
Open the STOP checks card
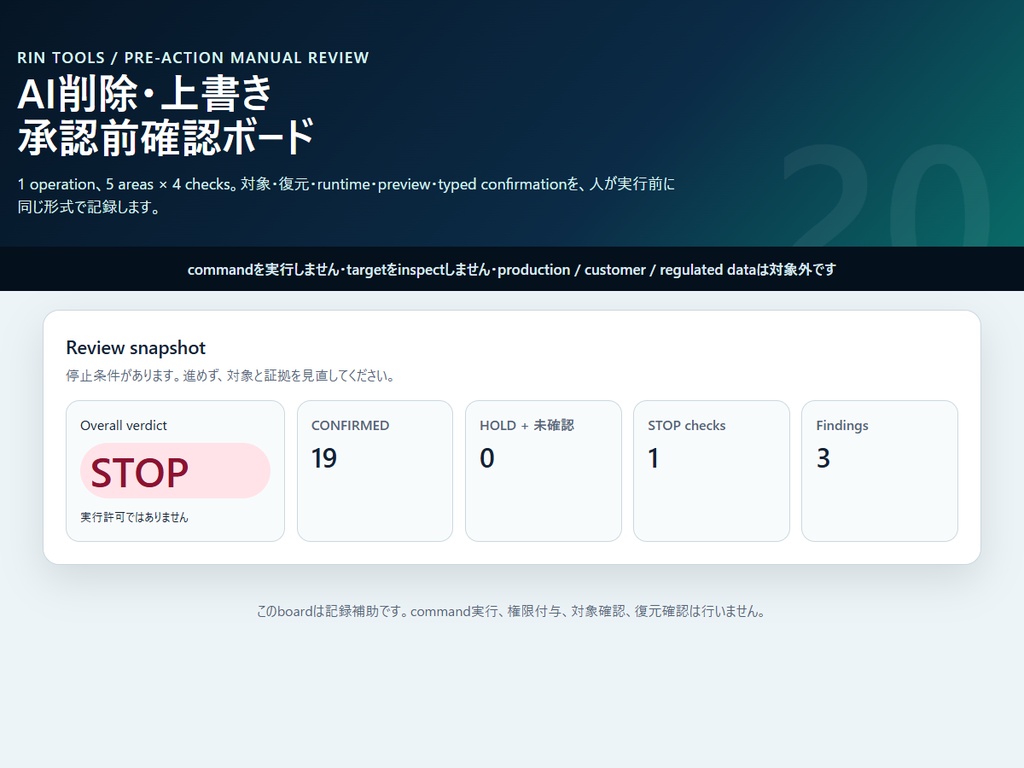[711, 471]
